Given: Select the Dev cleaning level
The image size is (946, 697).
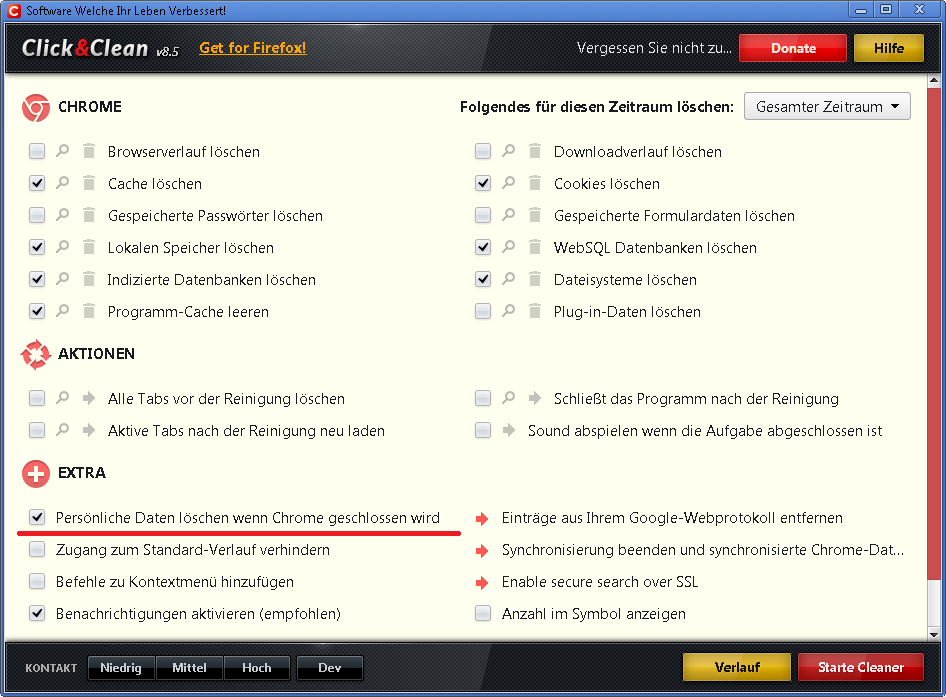Looking at the screenshot, I should pos(329,667).
